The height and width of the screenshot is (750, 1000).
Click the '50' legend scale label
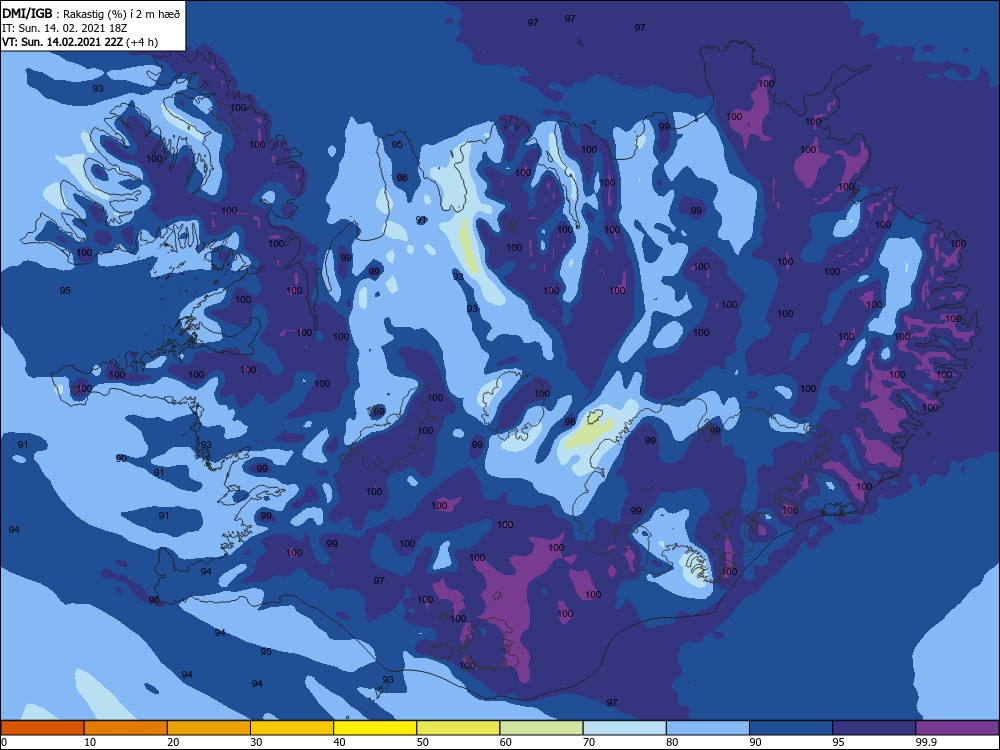(423, 742)
